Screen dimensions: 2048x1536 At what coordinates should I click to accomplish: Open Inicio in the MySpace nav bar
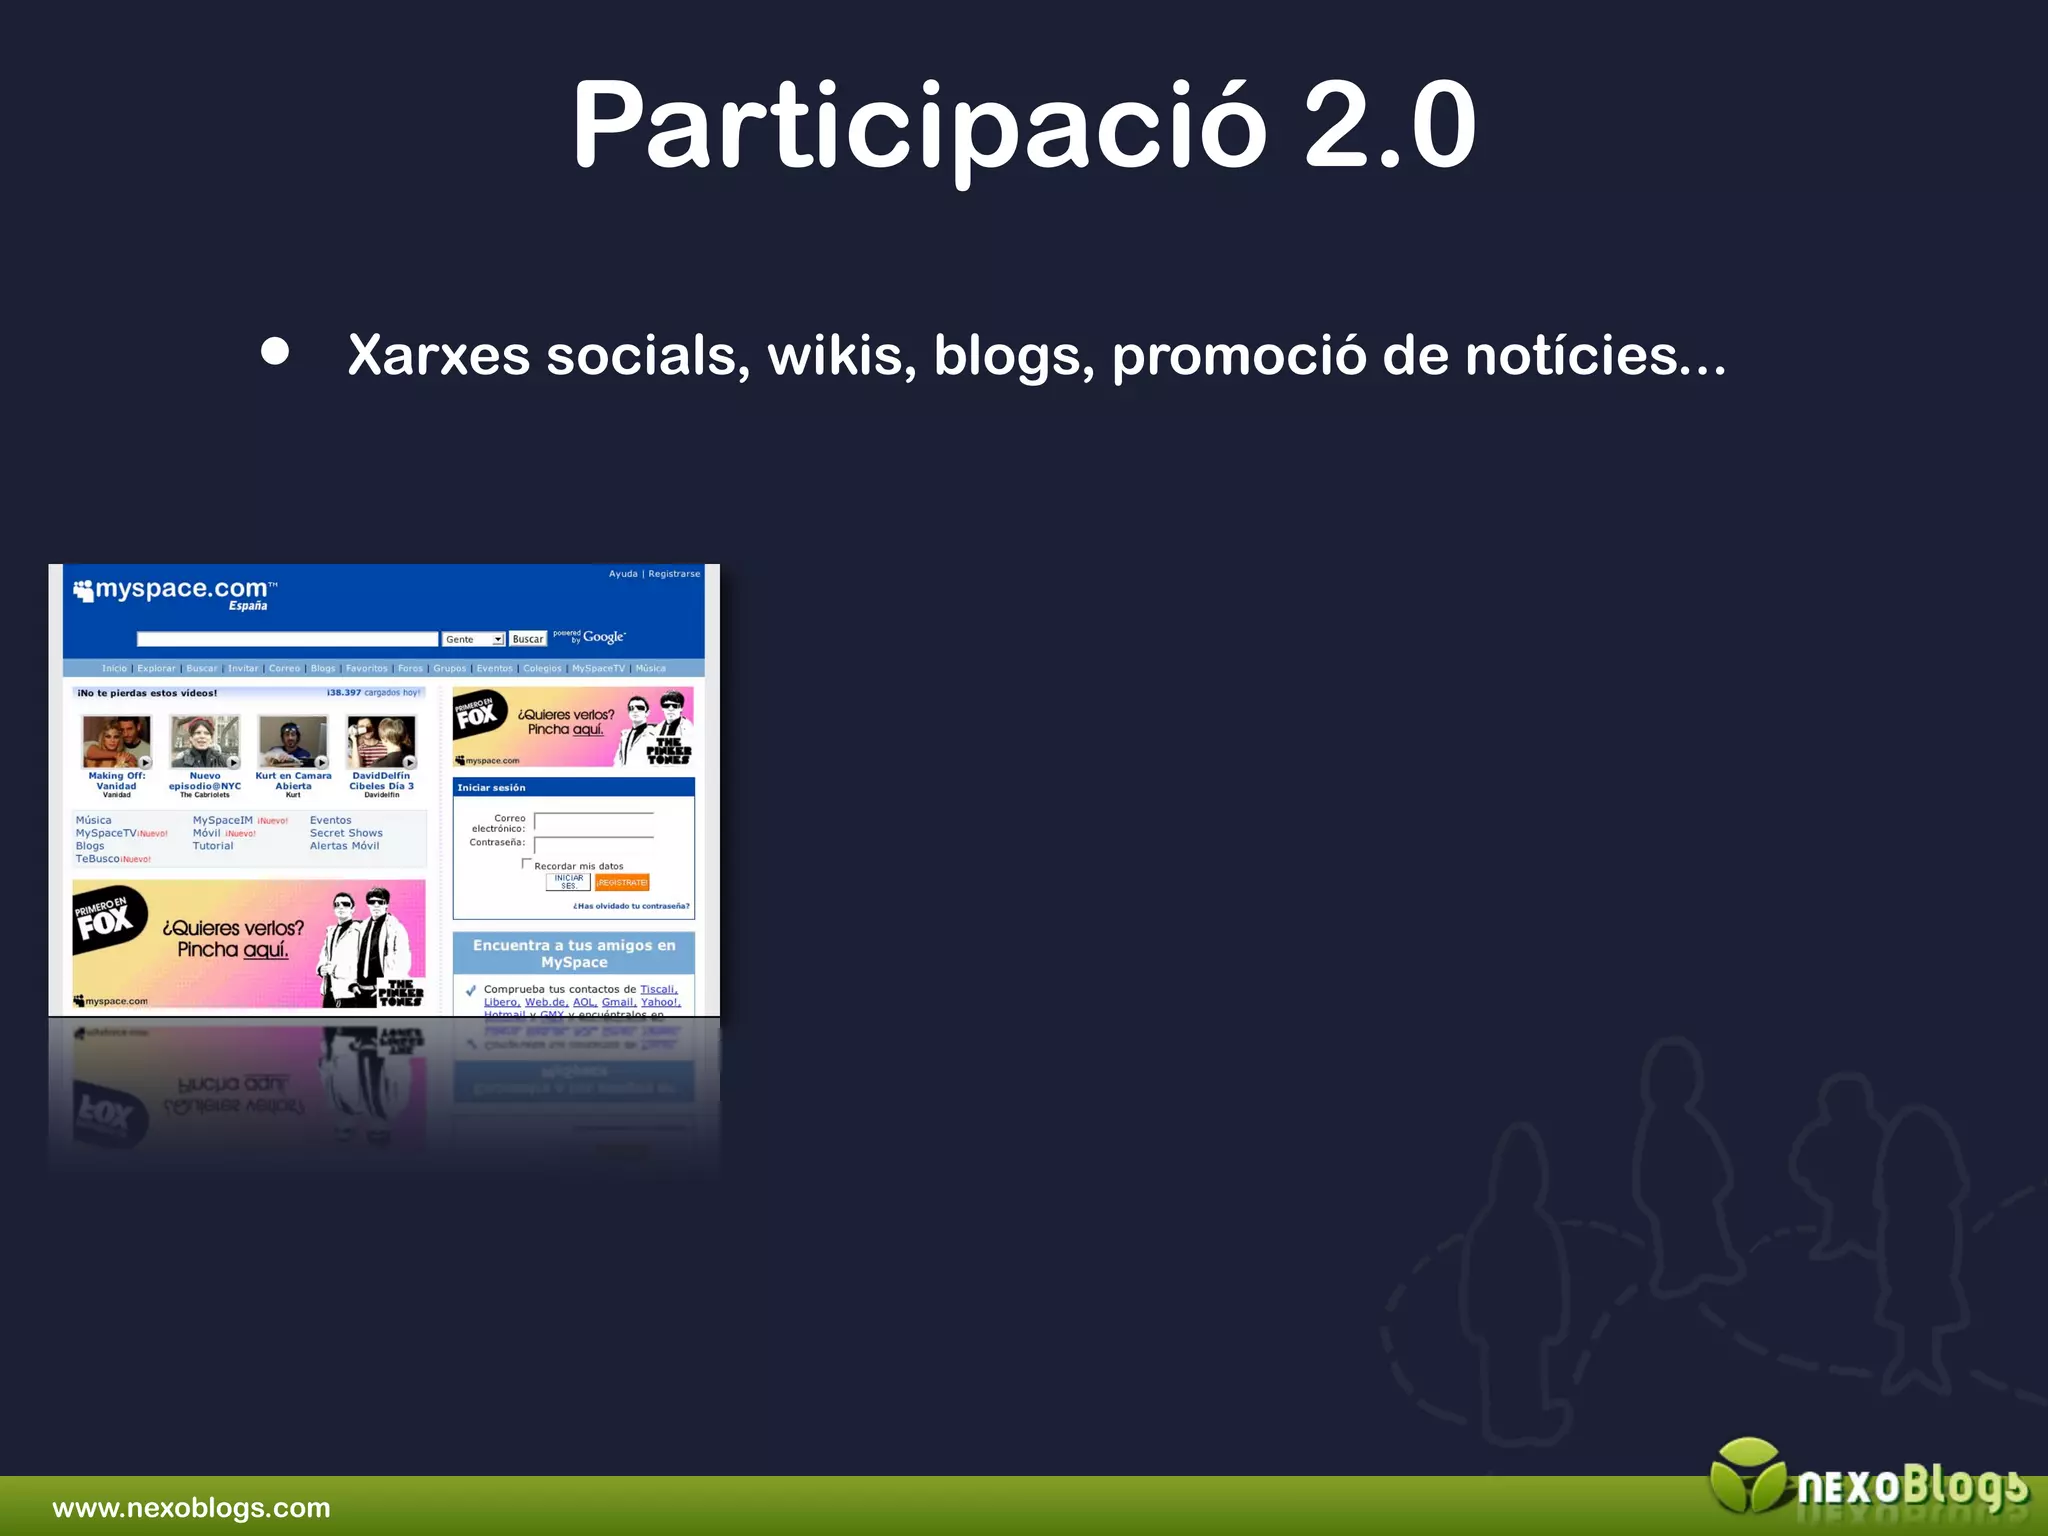(x=114, y=668)
